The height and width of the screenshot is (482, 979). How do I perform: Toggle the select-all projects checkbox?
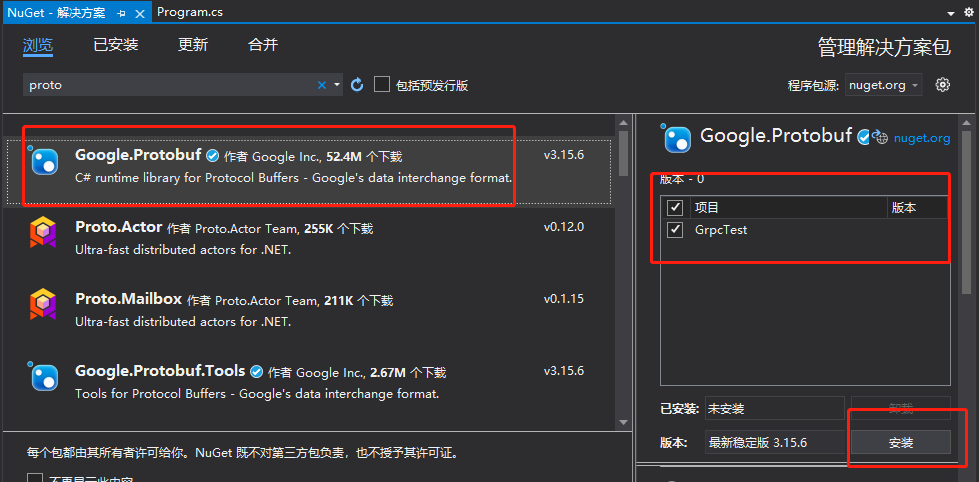coord(675,207)
